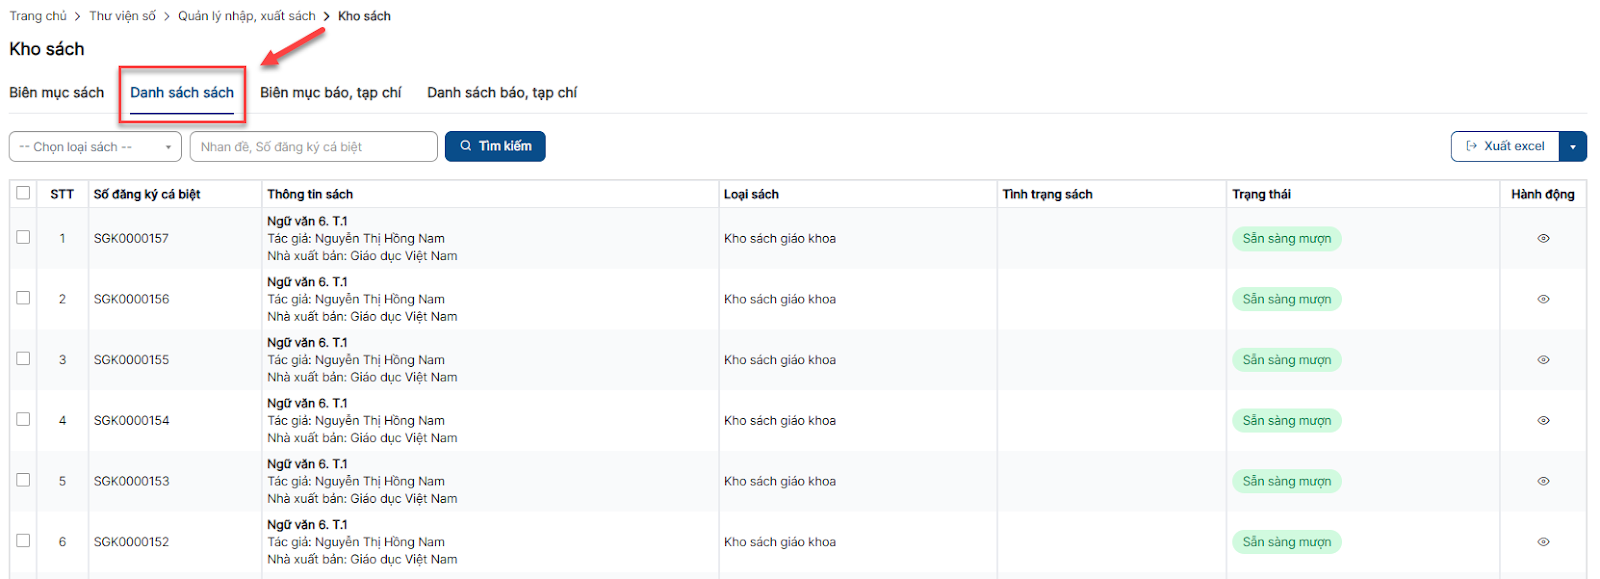Select Biên mục báo, tạp chí tab

(x=330, y=93)
